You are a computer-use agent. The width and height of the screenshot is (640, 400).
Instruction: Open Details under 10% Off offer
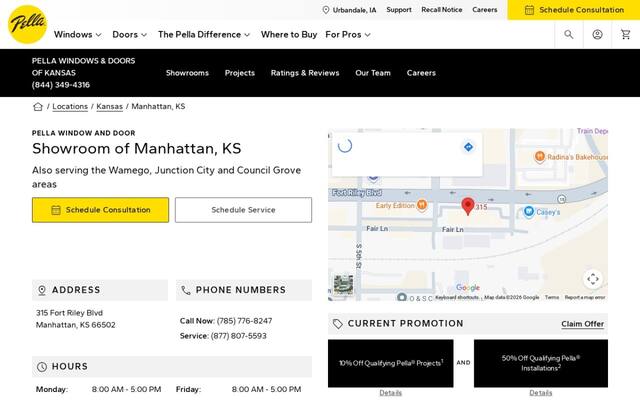tap(390, 393)
